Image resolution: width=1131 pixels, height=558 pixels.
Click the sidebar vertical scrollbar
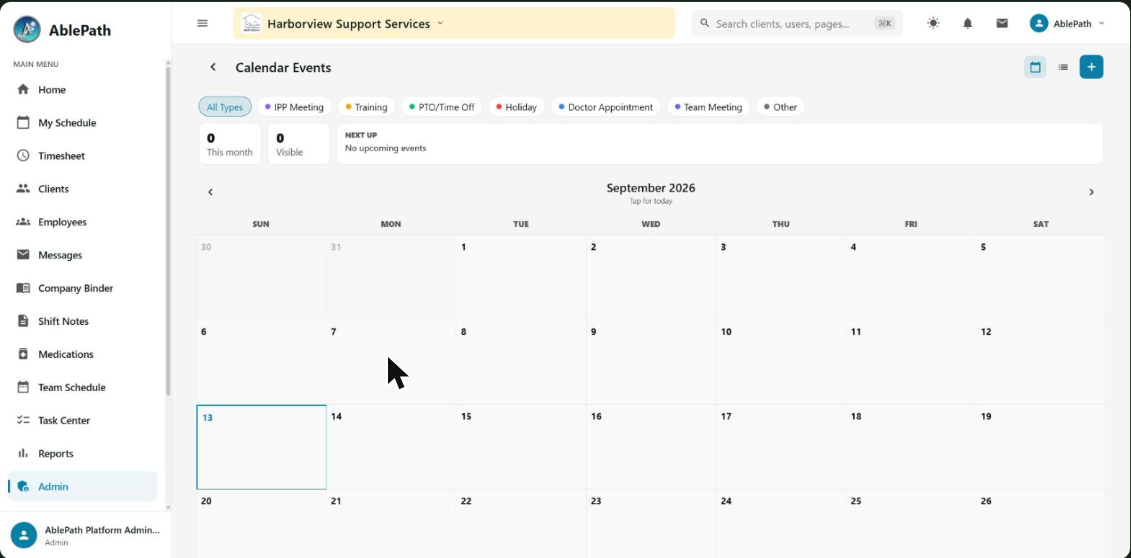[x=169, y=231]
